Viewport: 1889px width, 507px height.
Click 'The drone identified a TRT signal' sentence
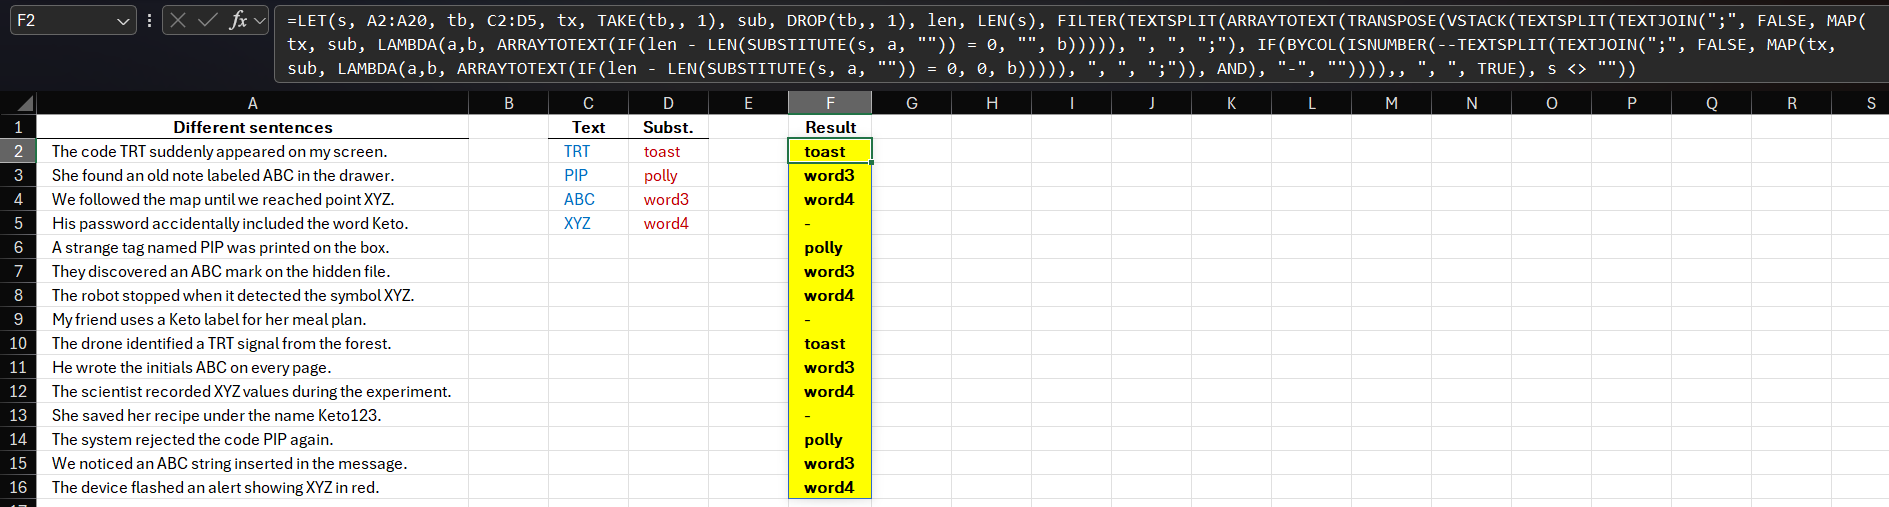pos(253,343)
